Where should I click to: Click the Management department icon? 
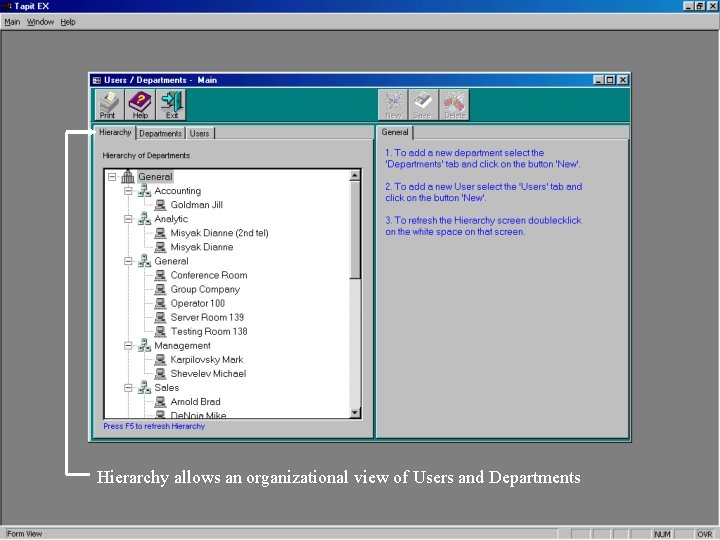click(x=145, y=345)
